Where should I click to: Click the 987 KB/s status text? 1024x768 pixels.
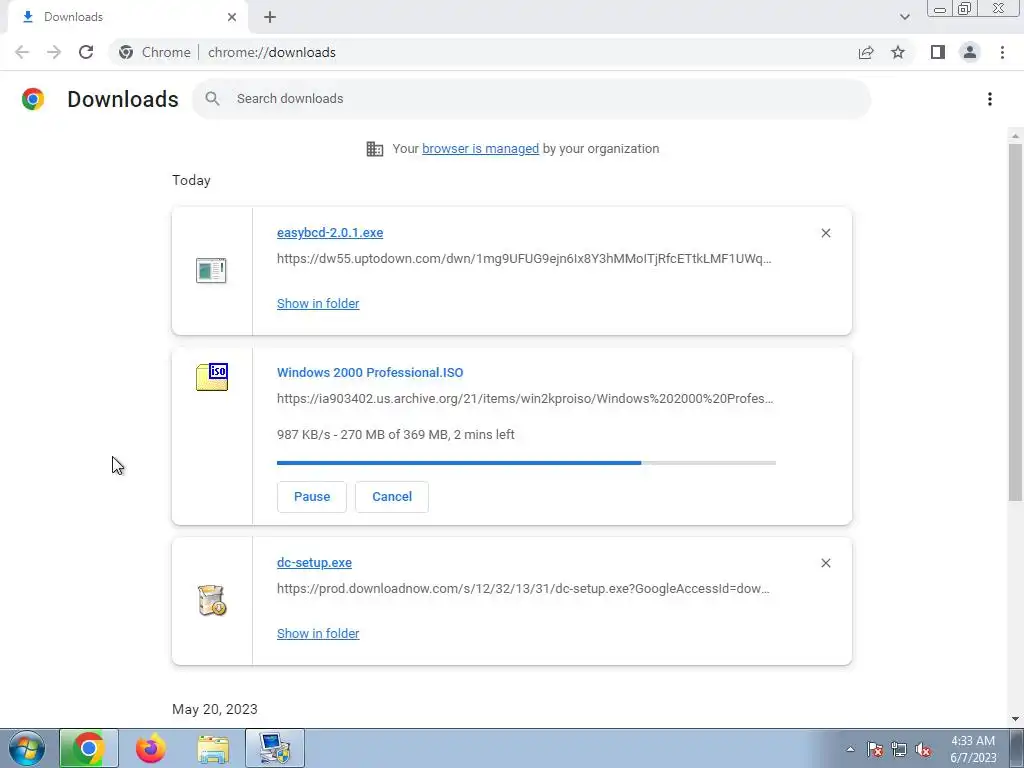click(396, 435)
